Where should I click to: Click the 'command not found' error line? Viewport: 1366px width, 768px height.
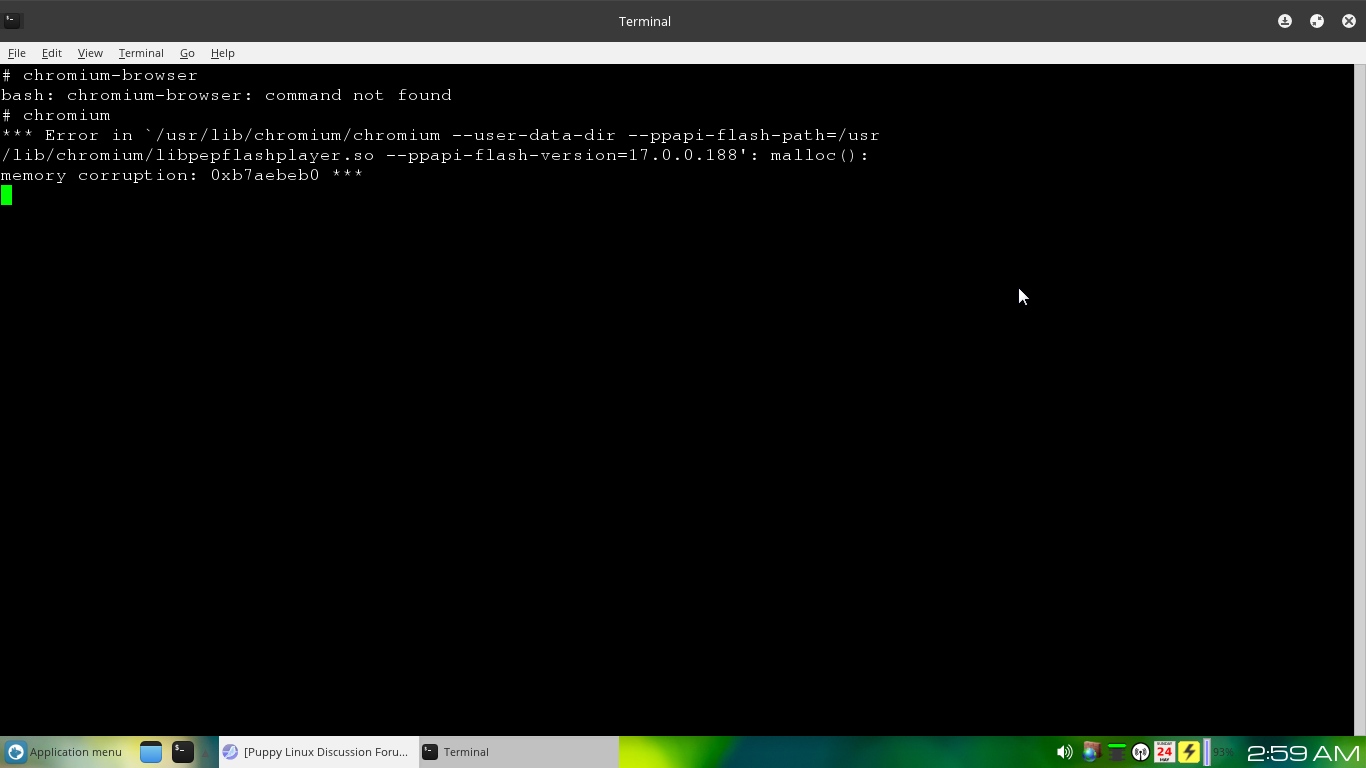point(226,95)
